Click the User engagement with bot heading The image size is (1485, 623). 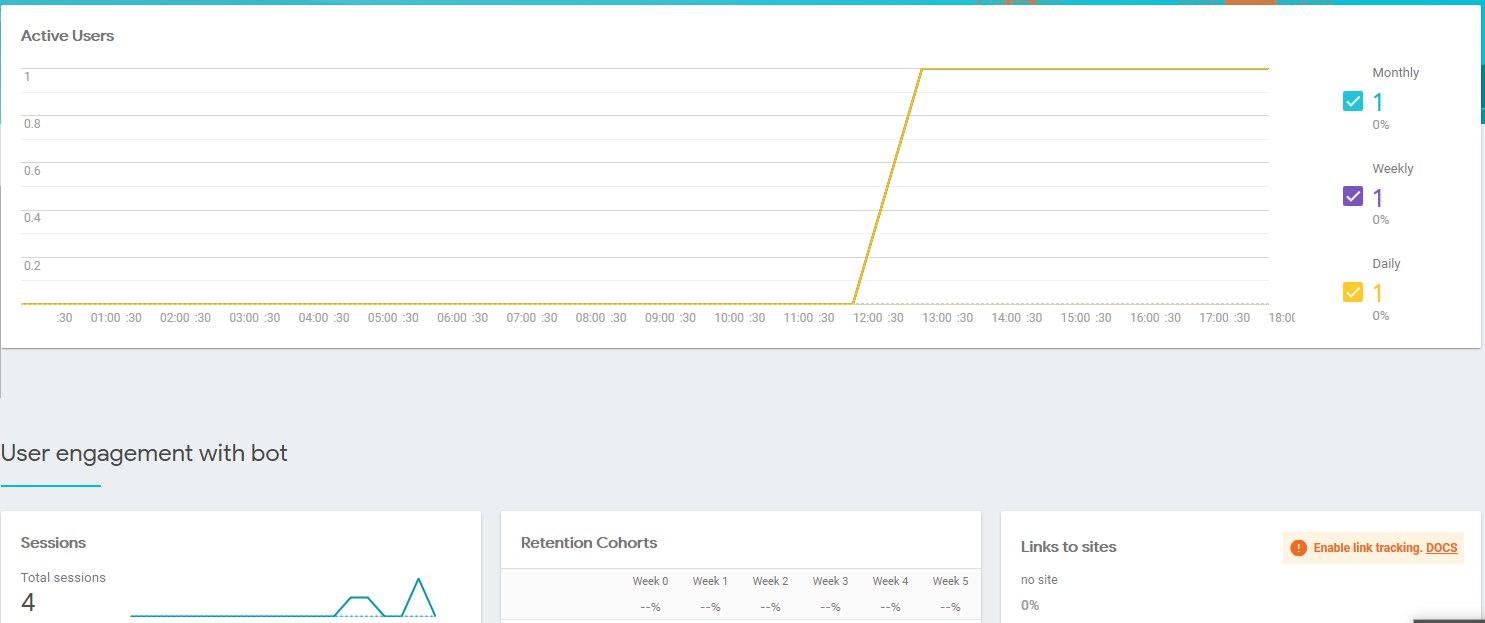(144, 453)
